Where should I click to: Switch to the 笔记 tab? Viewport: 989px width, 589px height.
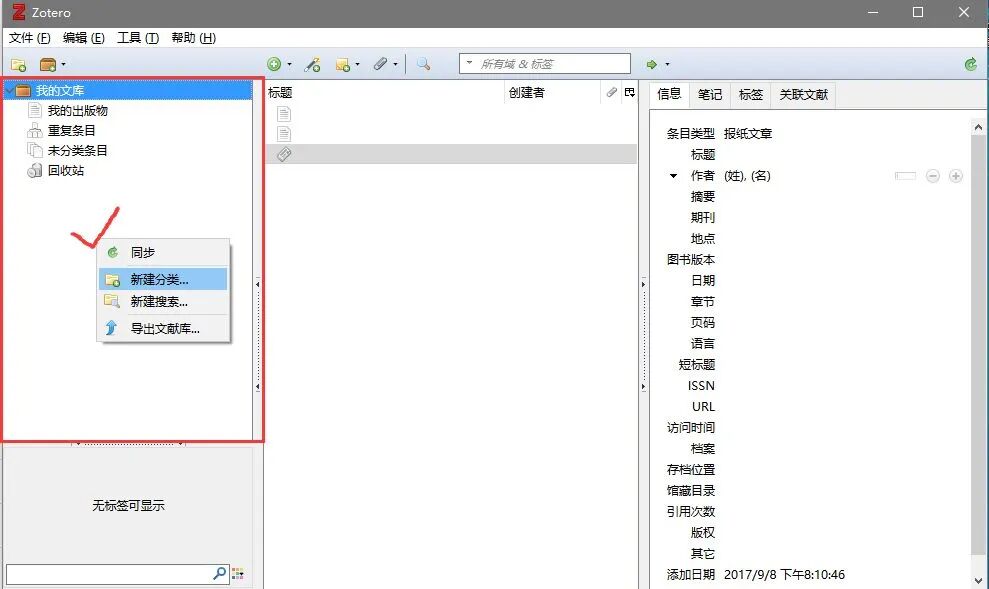710,95
